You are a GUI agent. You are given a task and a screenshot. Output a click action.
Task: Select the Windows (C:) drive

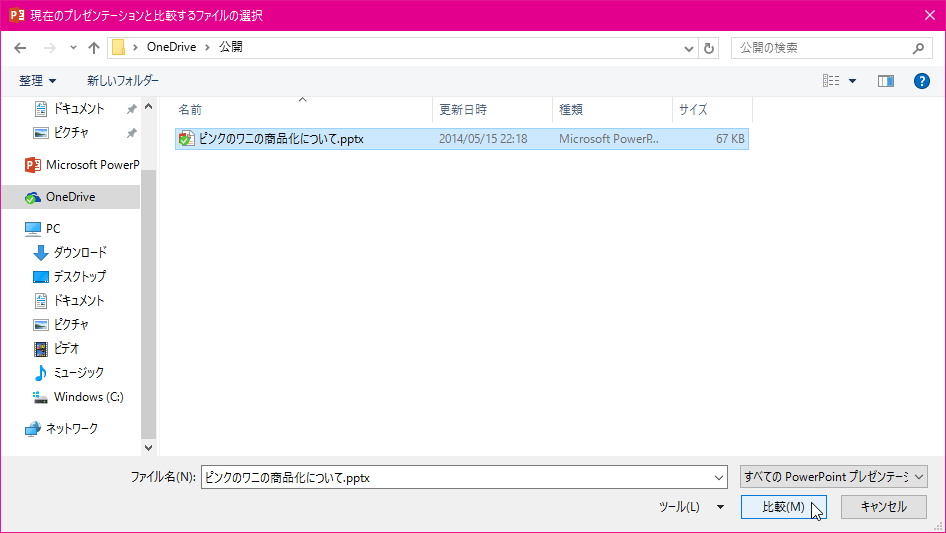(78, 397)
